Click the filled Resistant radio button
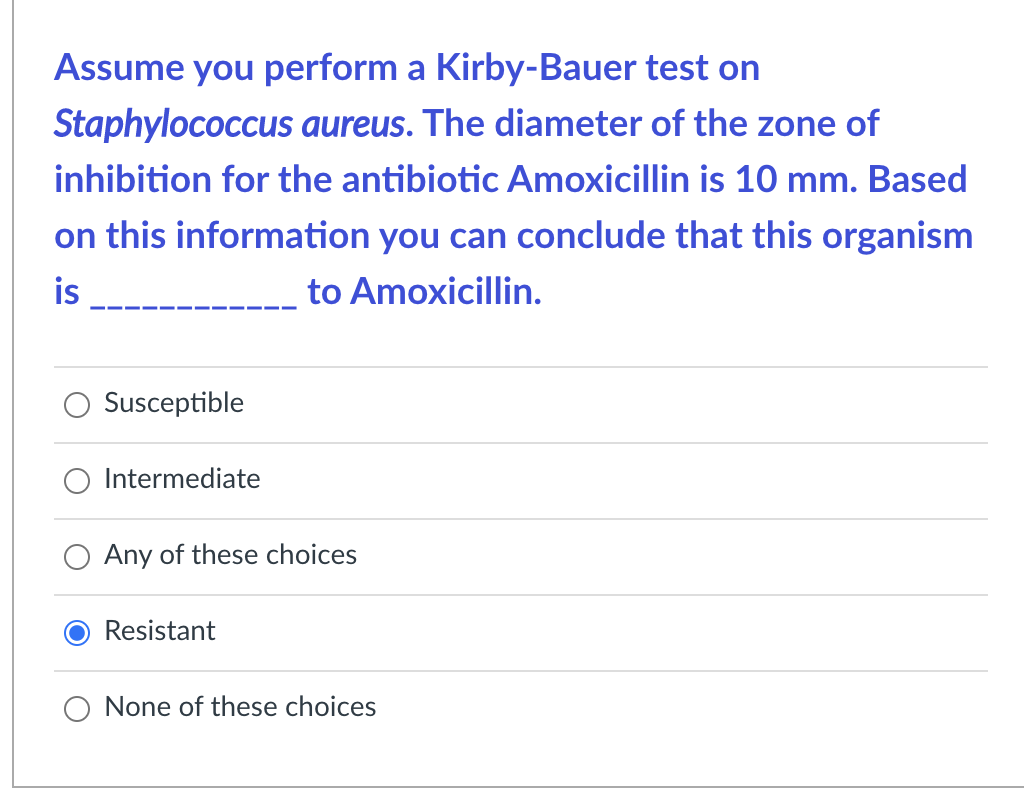This screenshot has width=1024, height=812. tap(76, 632)
